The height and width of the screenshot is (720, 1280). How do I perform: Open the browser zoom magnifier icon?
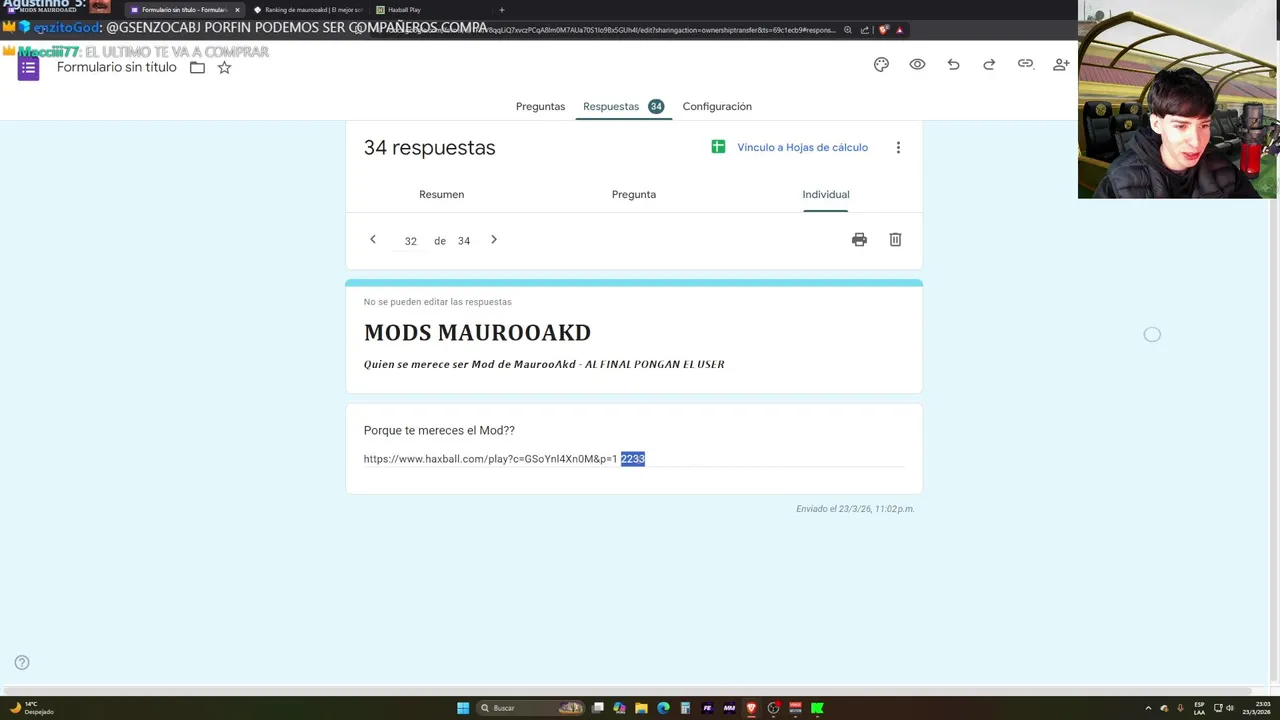pos(848,30)
